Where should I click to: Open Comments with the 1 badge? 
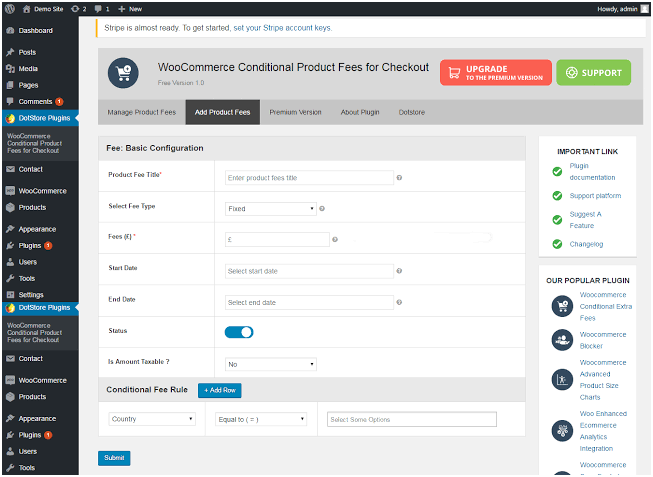pyautogui.click(x=40, y=102)
